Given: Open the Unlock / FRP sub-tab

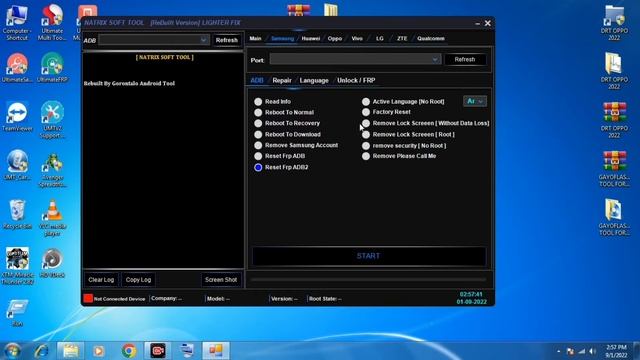Looking at the screenshot, I should point(356,80).
